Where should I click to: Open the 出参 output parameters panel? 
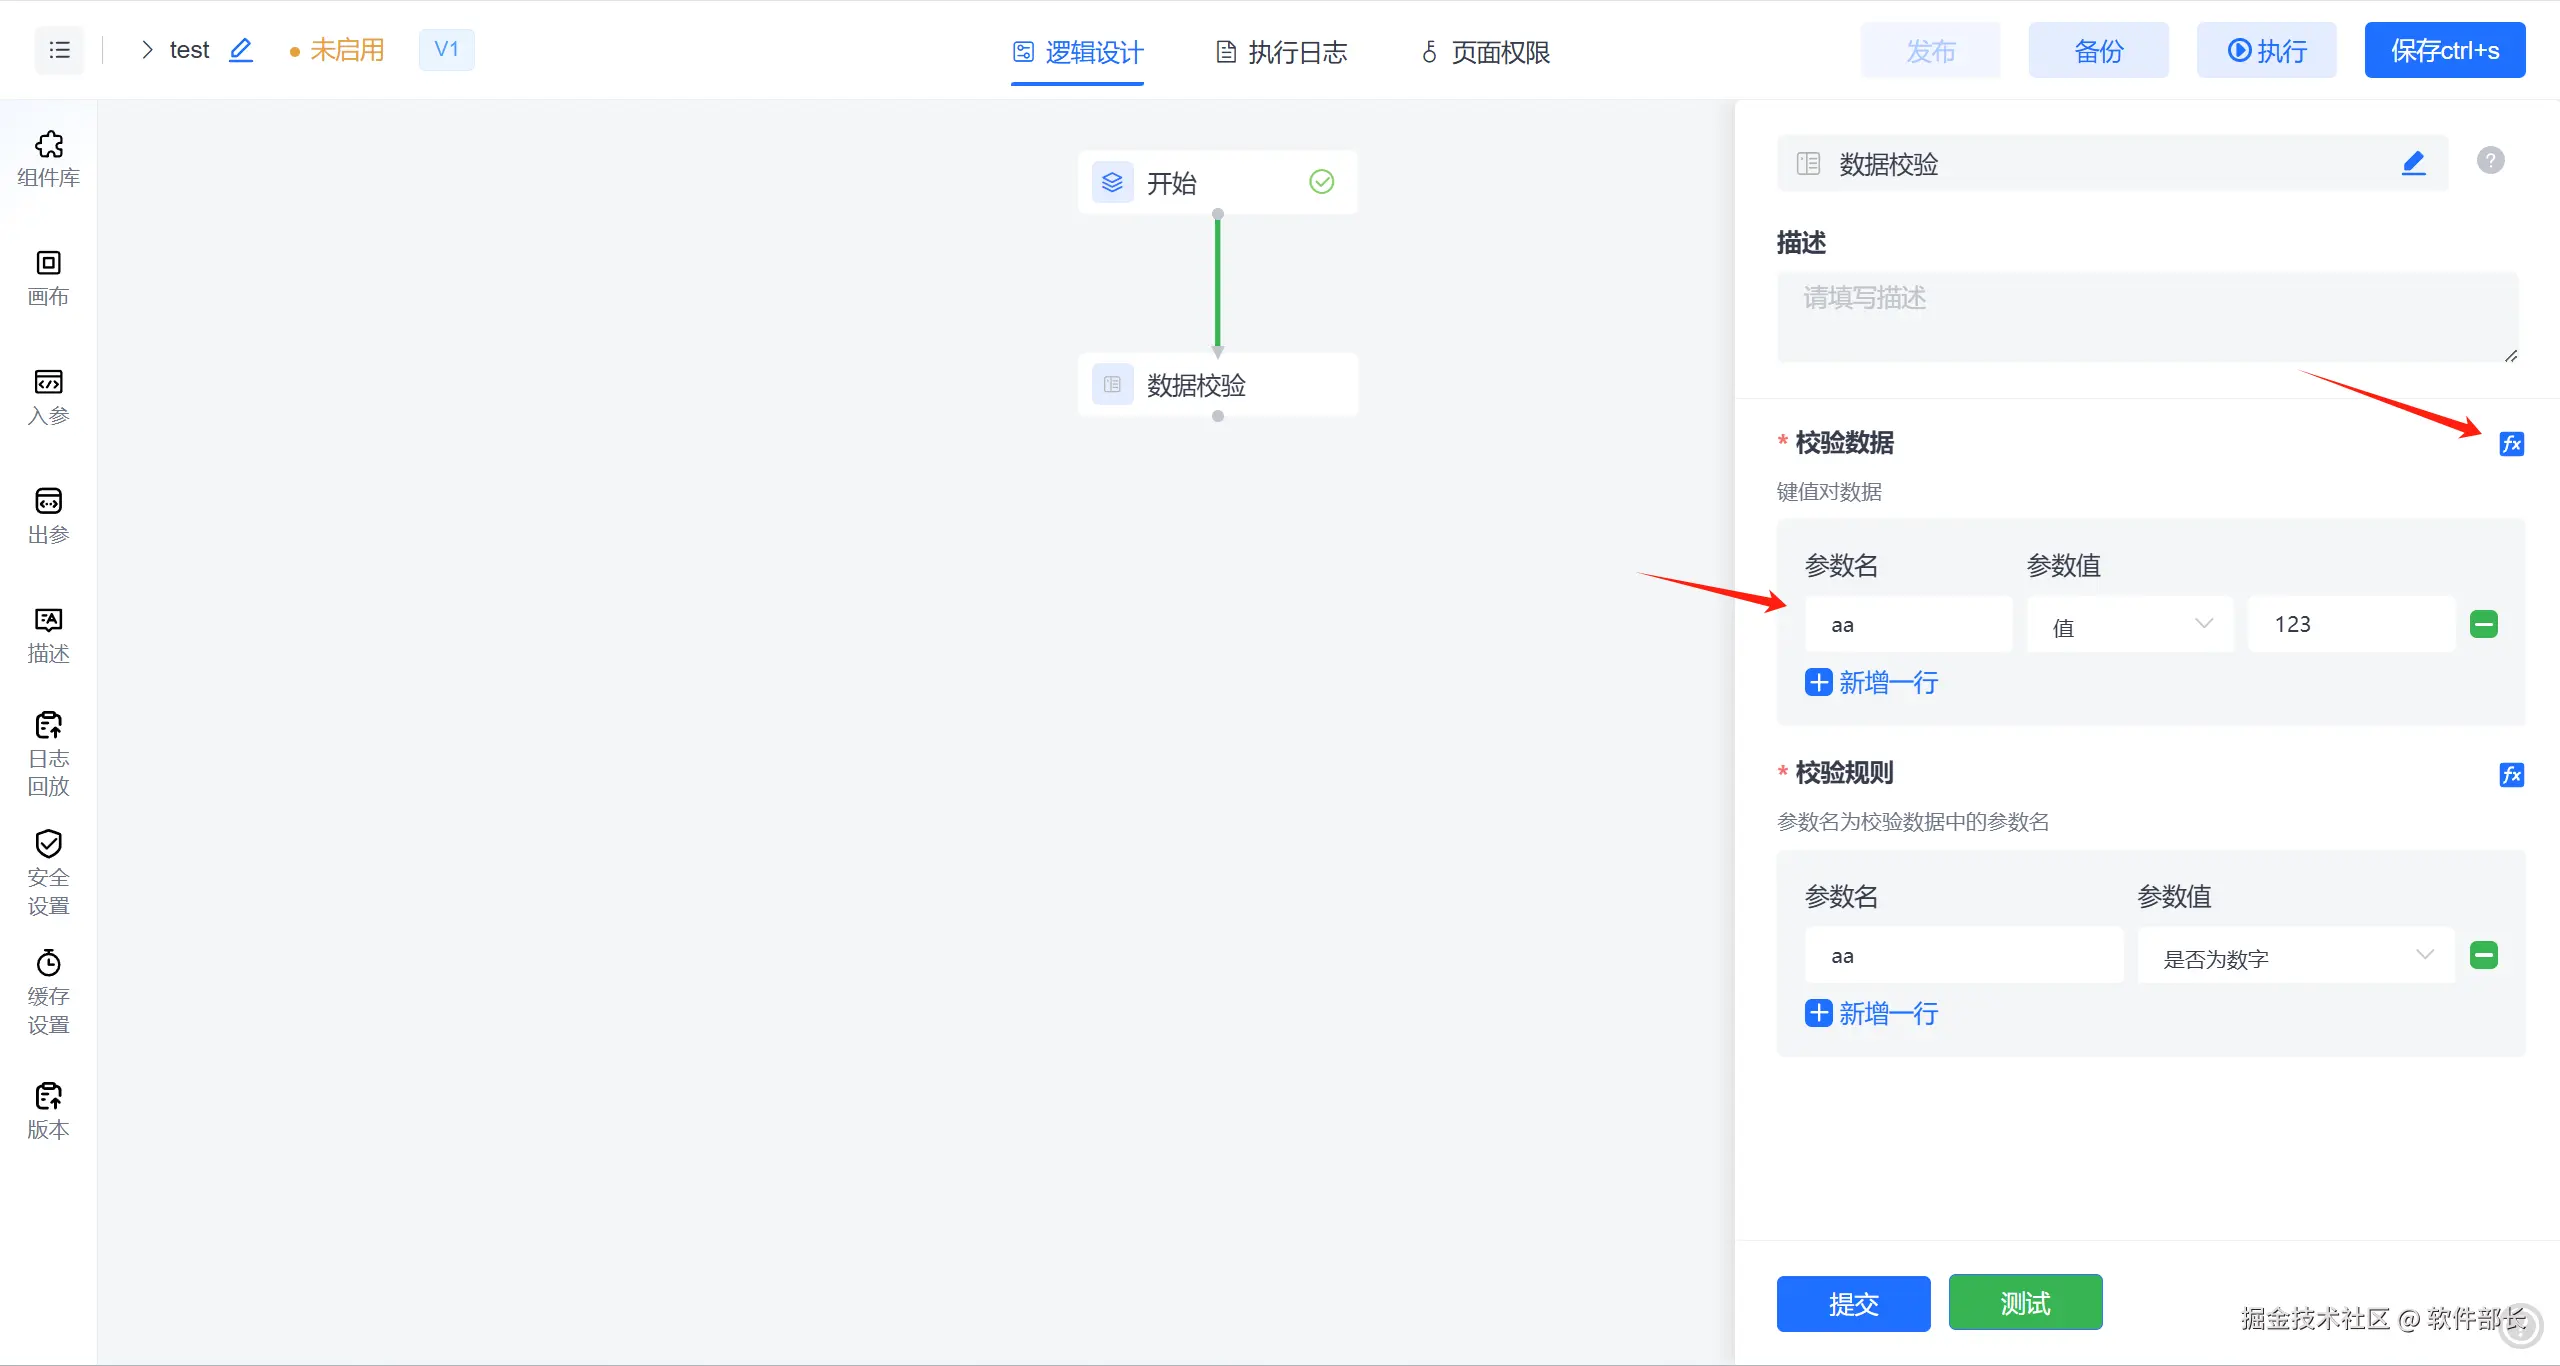(48, 515)
